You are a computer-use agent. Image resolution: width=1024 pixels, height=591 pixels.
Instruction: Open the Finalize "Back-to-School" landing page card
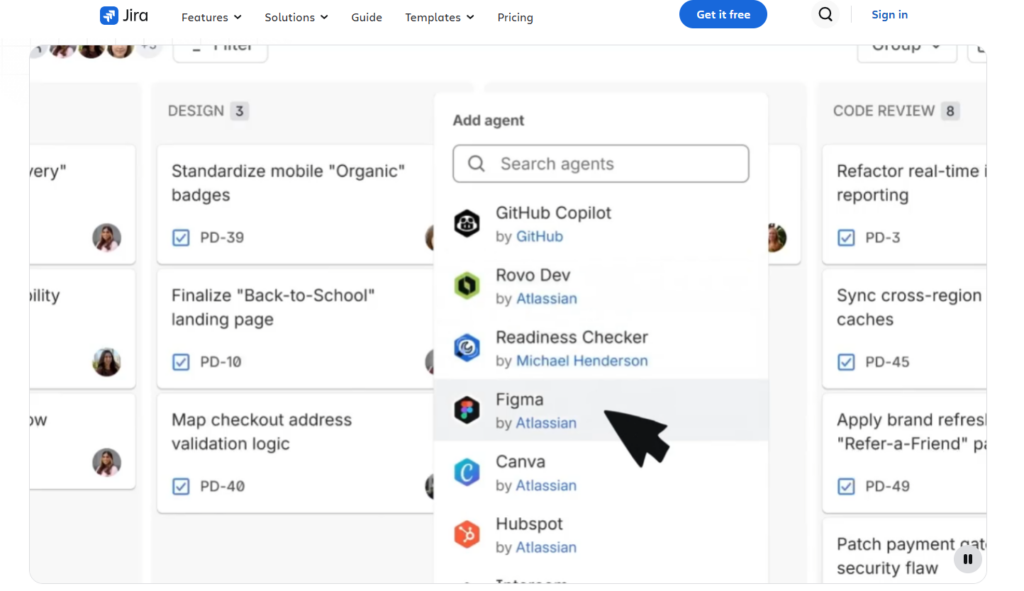tap(296, 328)
